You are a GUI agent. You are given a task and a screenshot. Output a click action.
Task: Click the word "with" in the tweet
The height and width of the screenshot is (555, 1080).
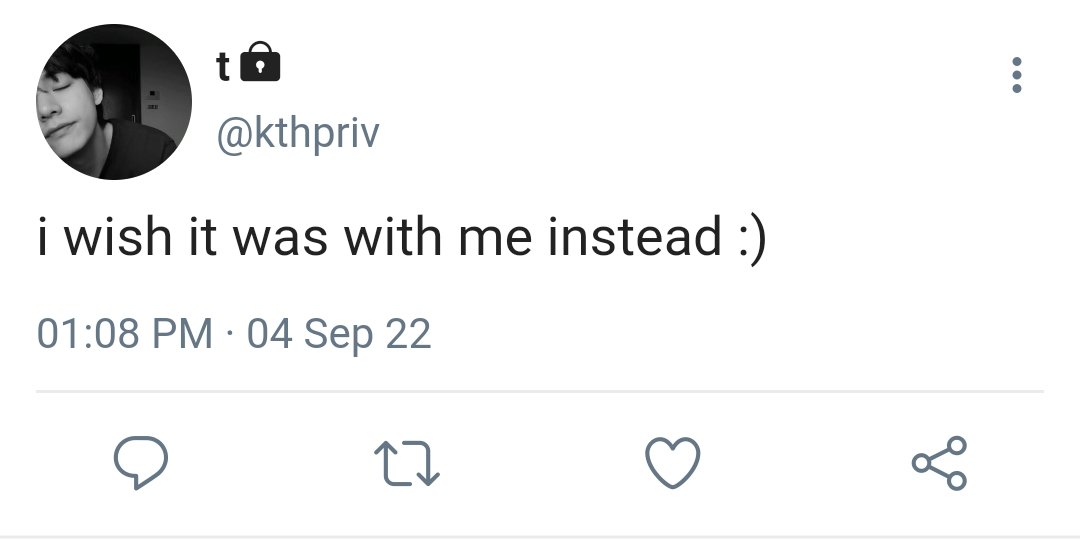(393, 236)
